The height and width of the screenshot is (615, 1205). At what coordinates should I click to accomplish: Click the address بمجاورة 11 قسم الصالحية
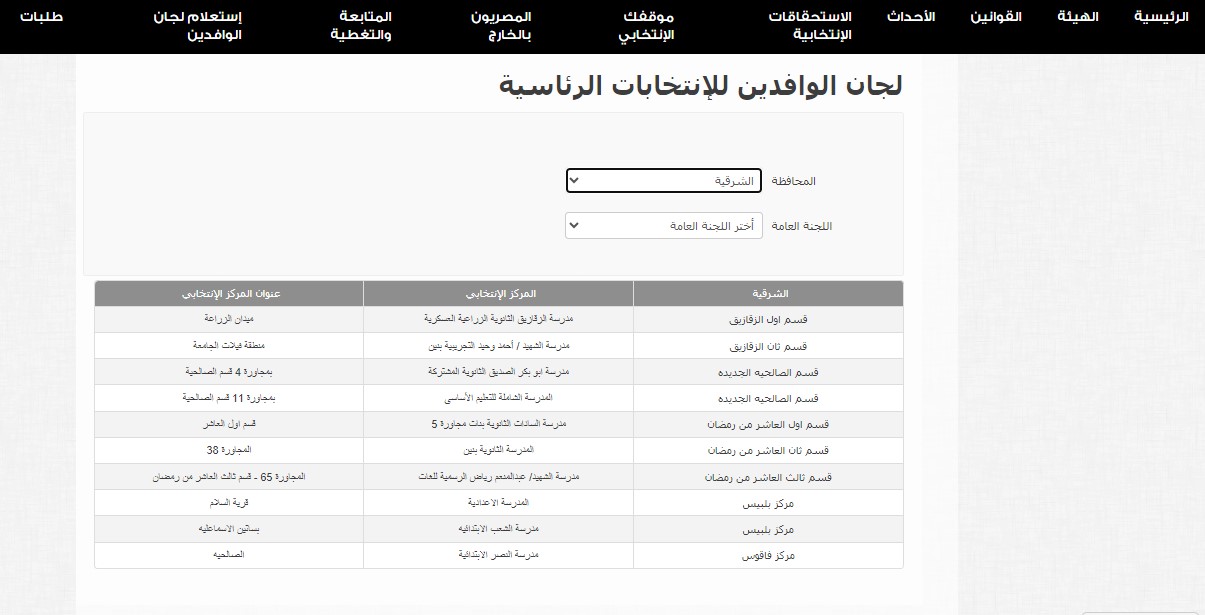(x=229, y=397)
